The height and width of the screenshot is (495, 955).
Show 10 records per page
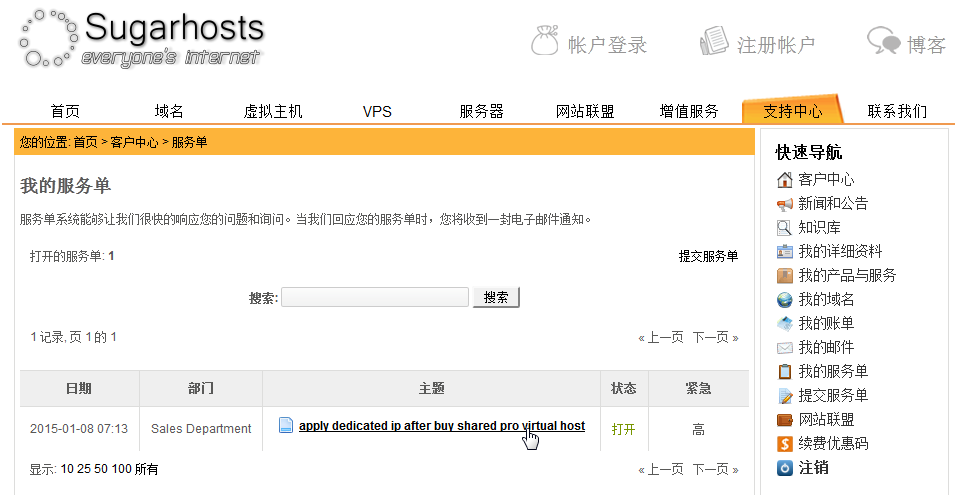point(67,469)
